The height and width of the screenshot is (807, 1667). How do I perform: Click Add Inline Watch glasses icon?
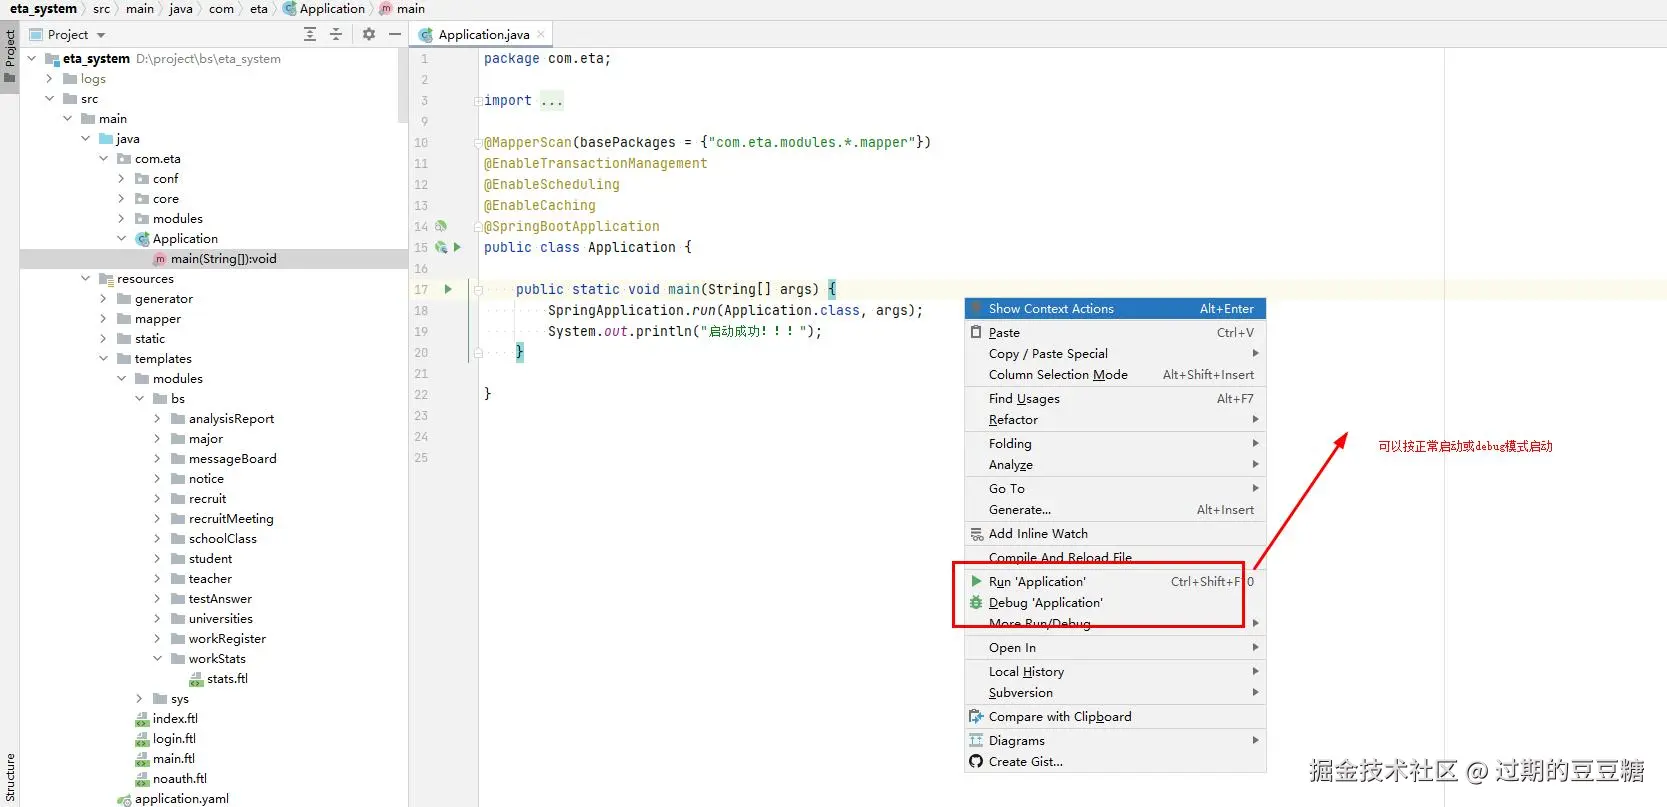[976, 534]
